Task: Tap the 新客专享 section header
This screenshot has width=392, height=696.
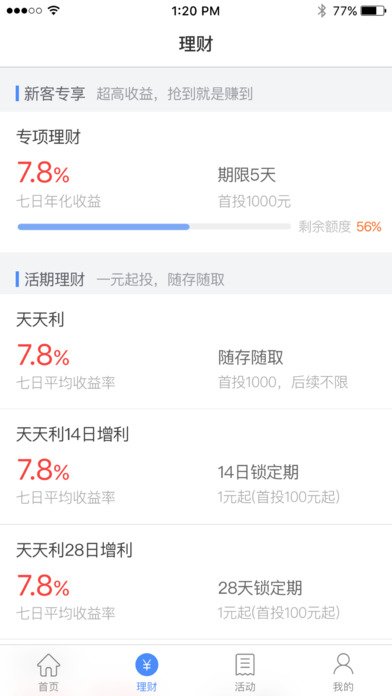Action: [196, 94]
